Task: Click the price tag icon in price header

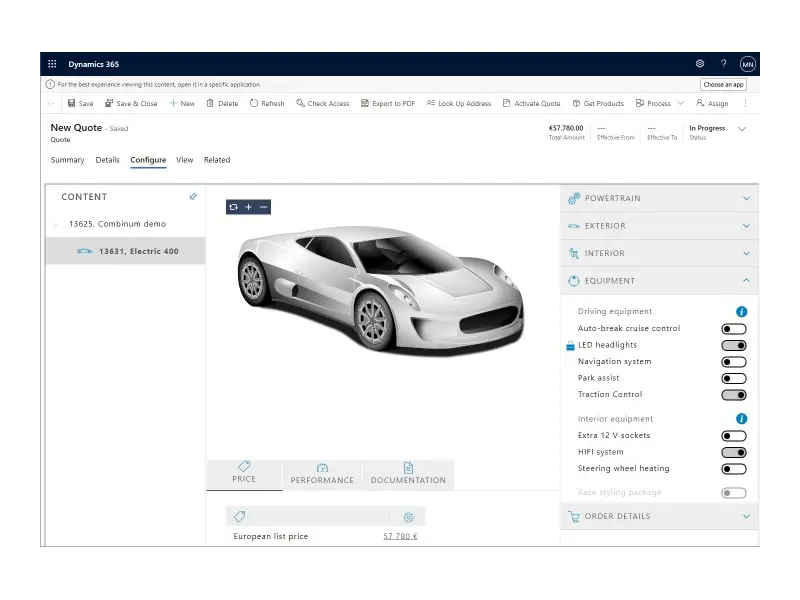Action: click(x=239, y=516)
